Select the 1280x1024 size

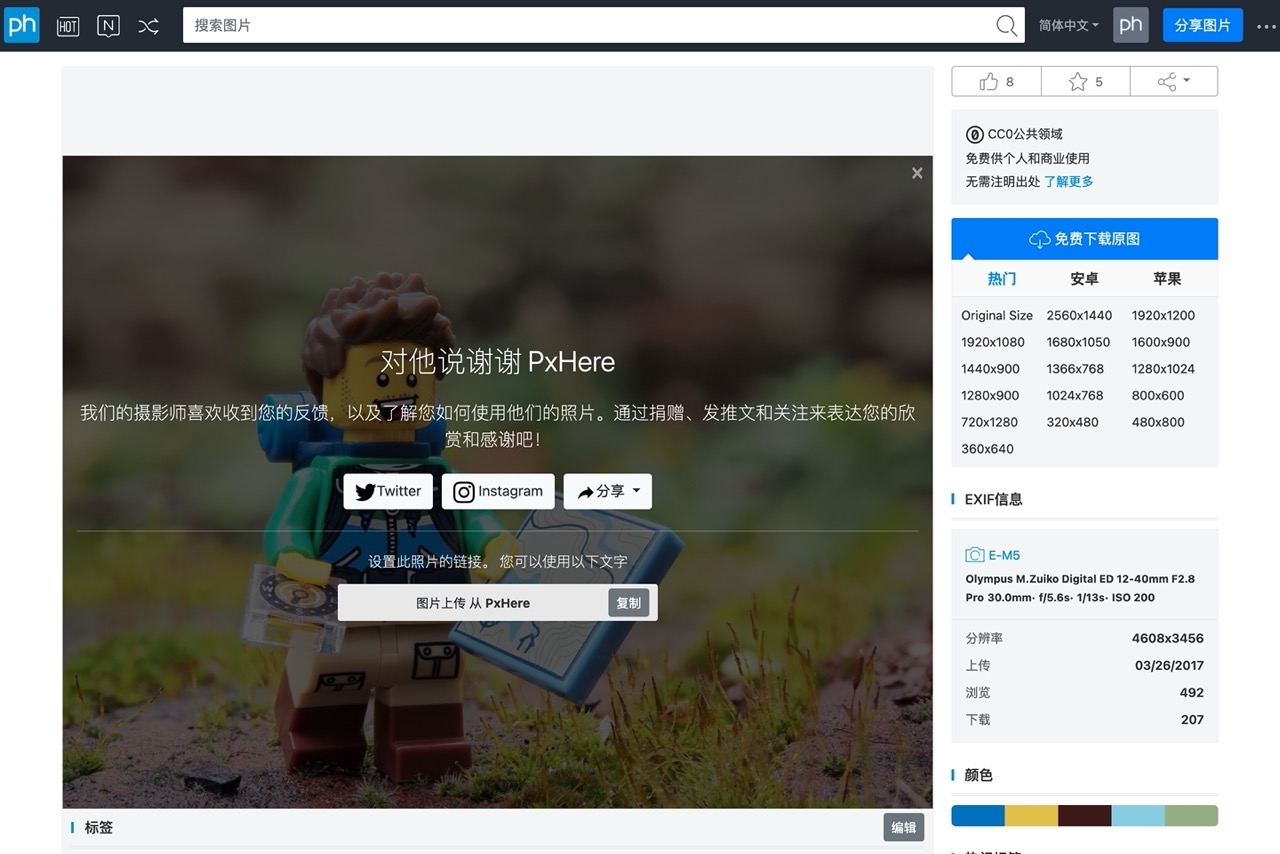1163,369
